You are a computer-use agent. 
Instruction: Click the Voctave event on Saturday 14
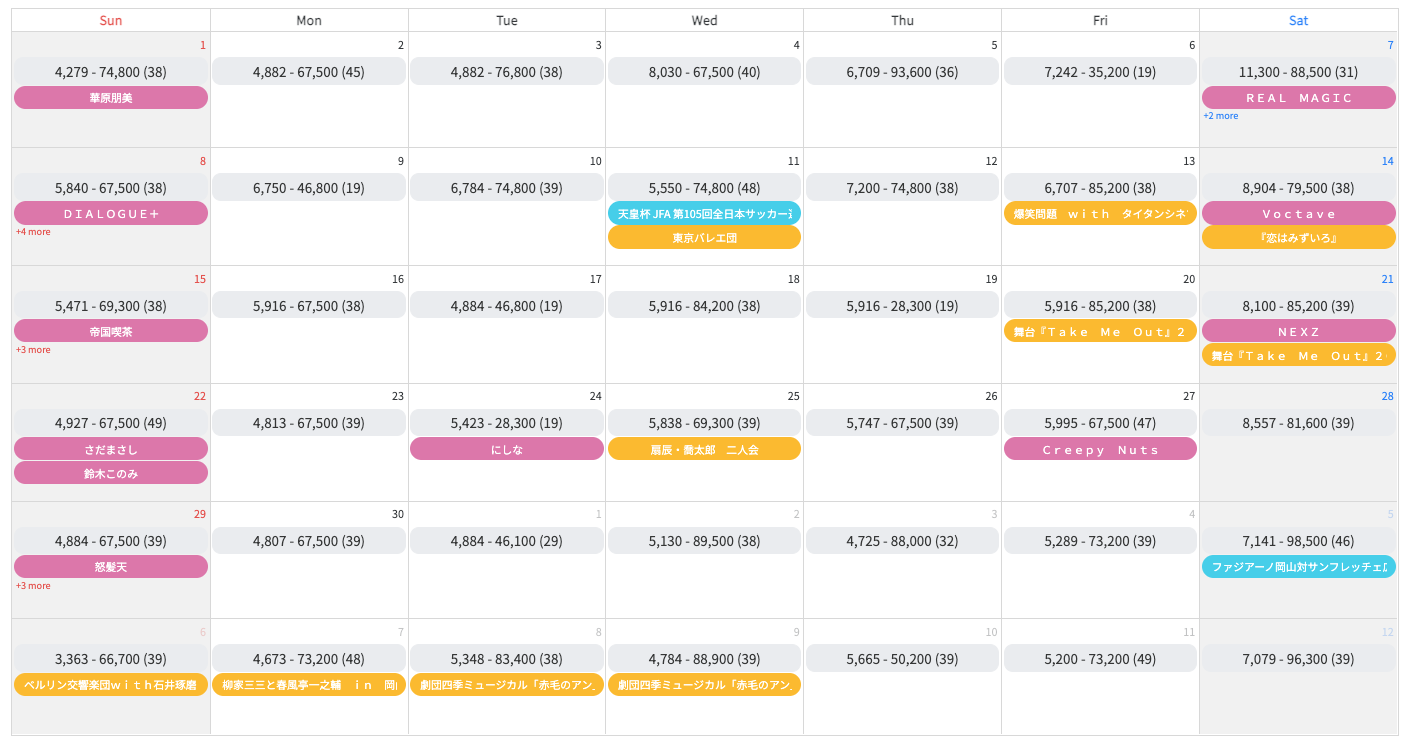pos(1298,214)
